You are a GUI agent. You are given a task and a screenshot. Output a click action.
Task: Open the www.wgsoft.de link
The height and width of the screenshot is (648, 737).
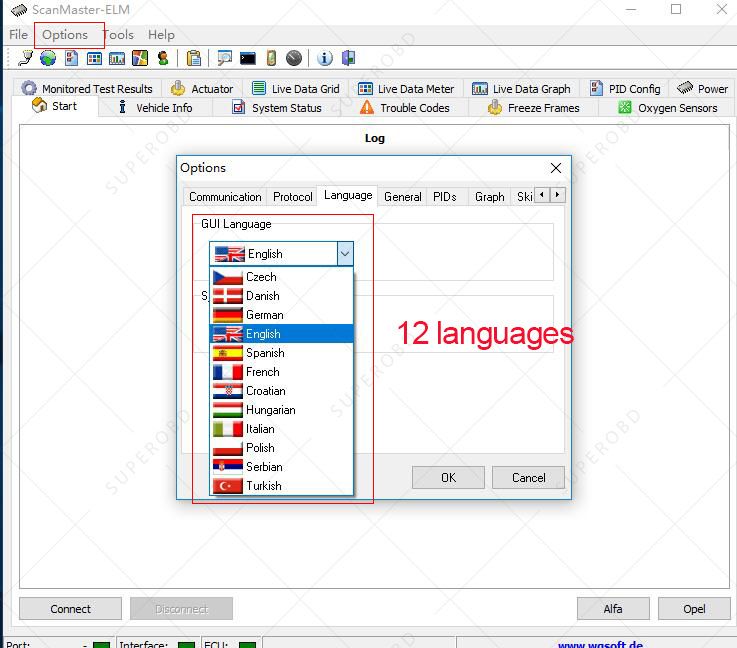click(600, 644)
